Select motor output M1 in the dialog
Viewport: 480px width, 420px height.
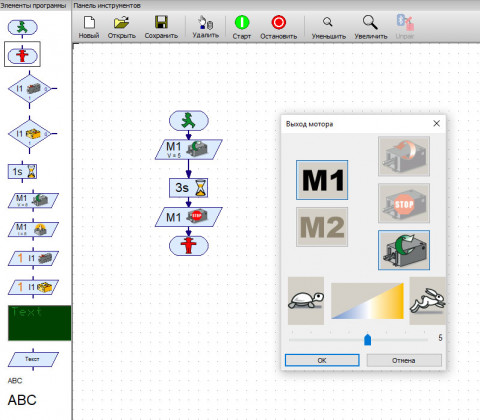(322, 180)
